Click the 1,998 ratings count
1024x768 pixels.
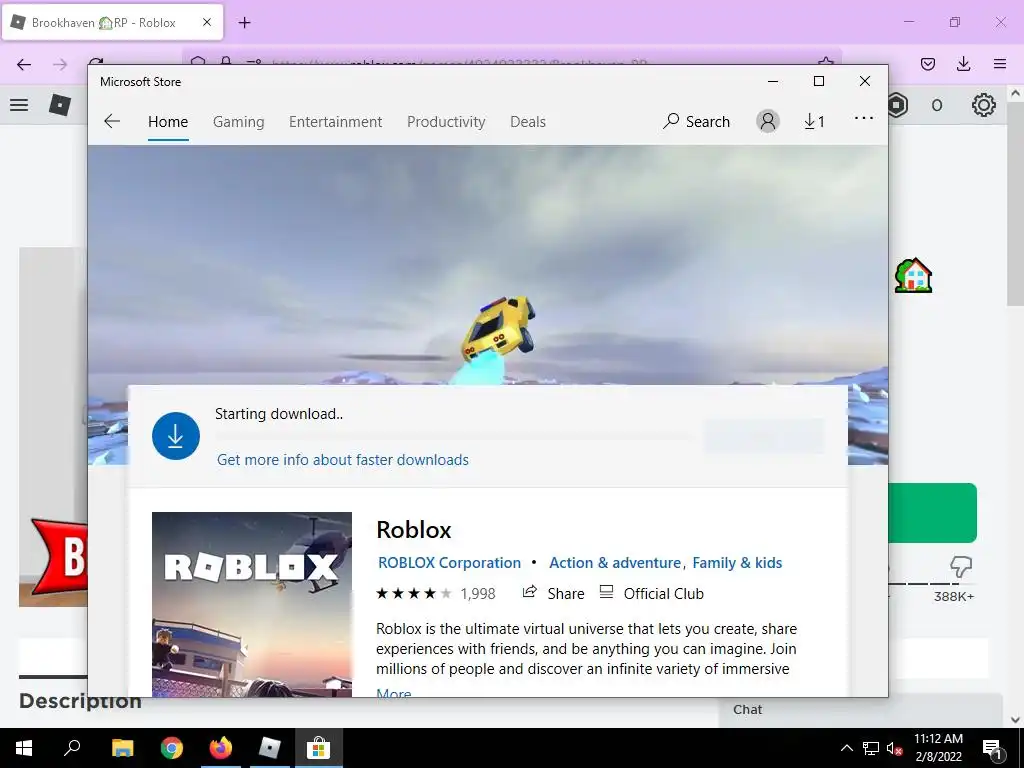click(x=478, y=594)
